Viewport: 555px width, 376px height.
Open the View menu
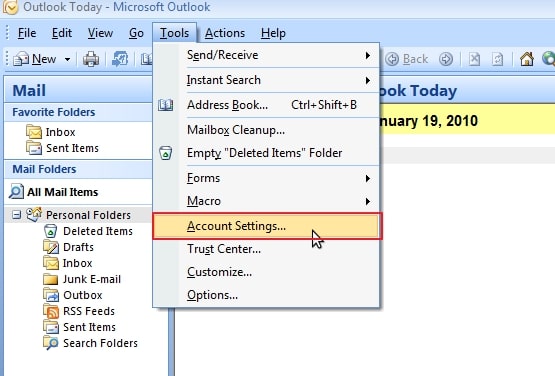coord(100,33)
